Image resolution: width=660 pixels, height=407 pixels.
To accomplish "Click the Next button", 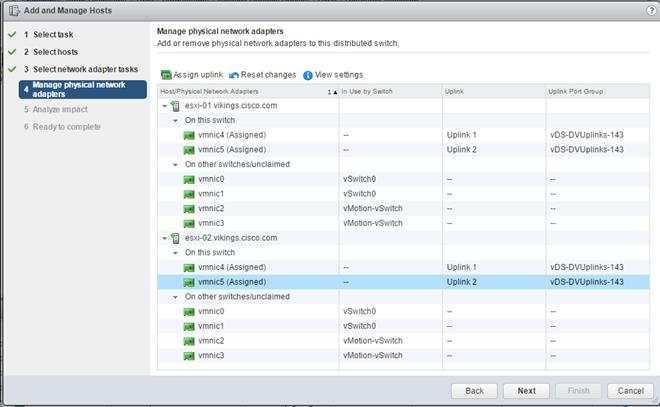I will pos(526,391).
